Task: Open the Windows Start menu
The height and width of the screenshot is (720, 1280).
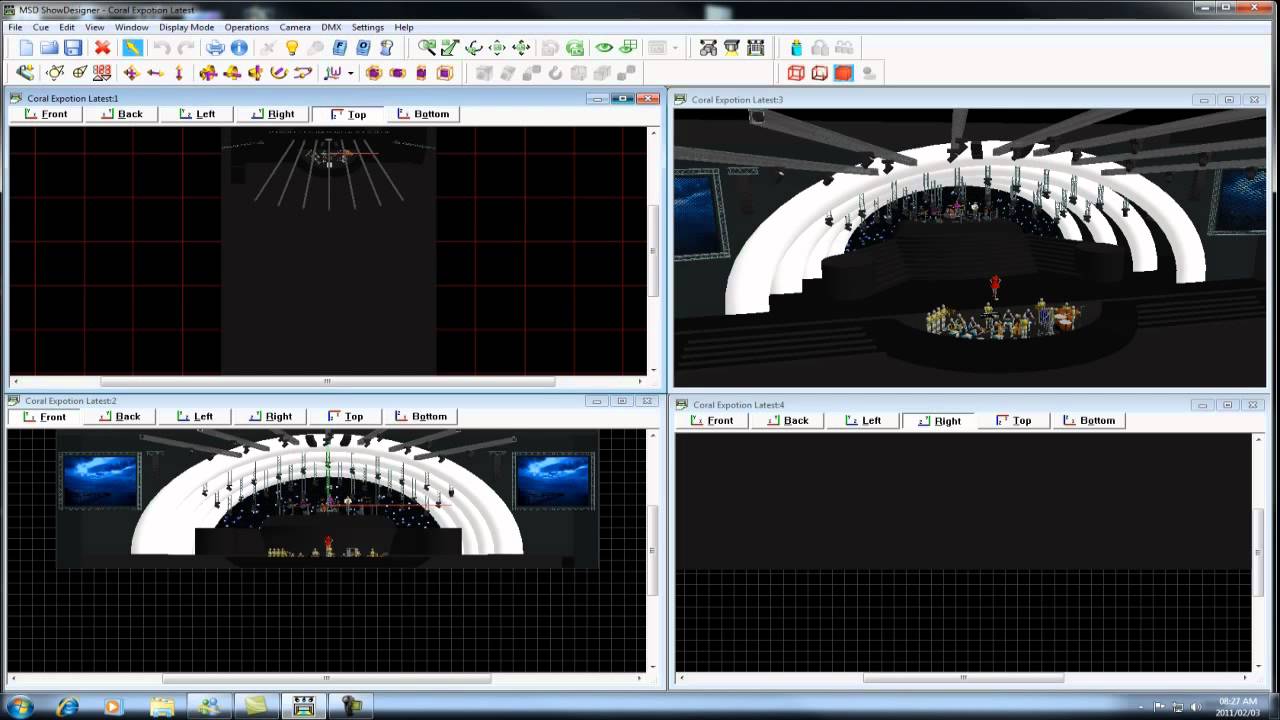Action: [x=20, y=706]
